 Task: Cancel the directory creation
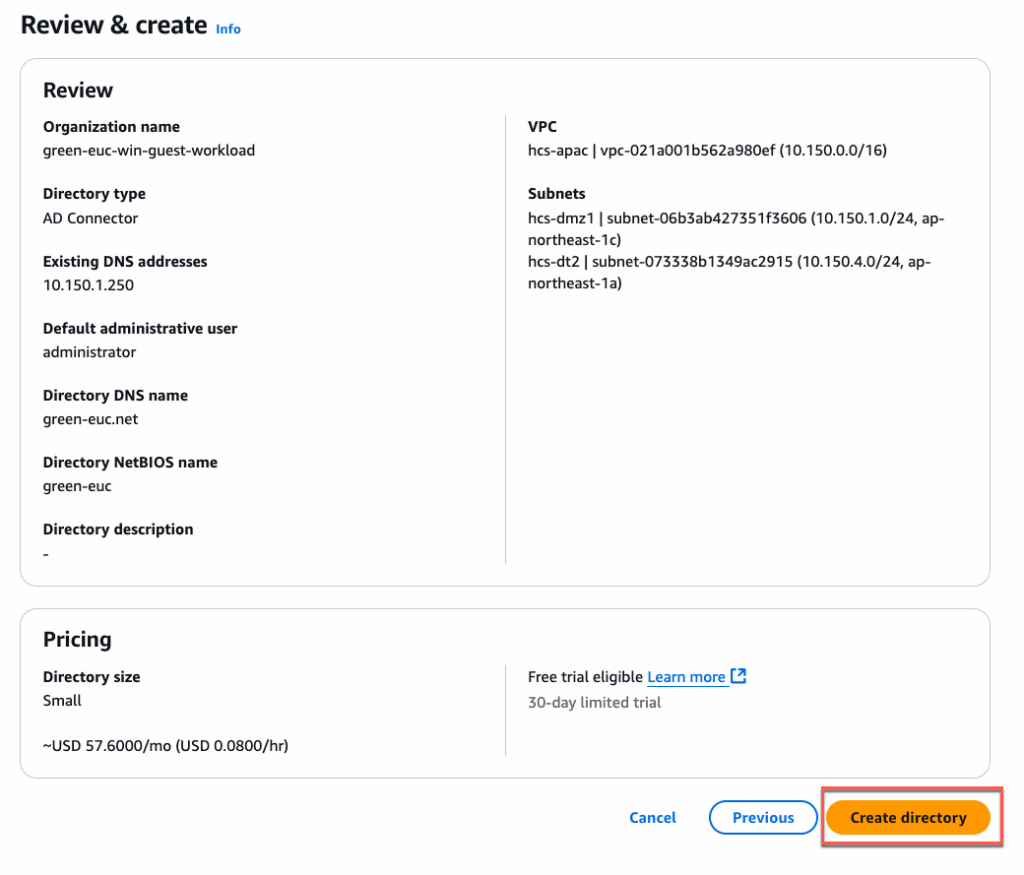click(653, 818)
